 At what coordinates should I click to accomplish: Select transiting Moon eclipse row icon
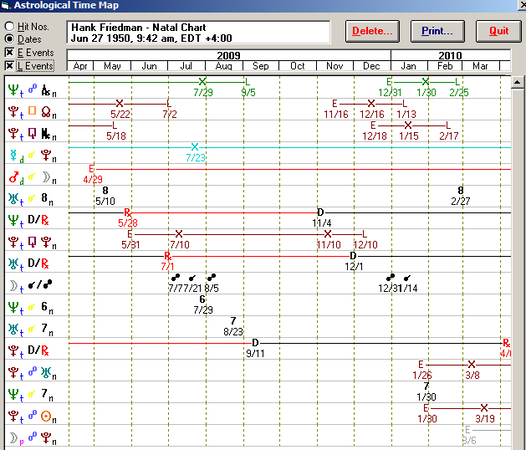click(30, 285)
